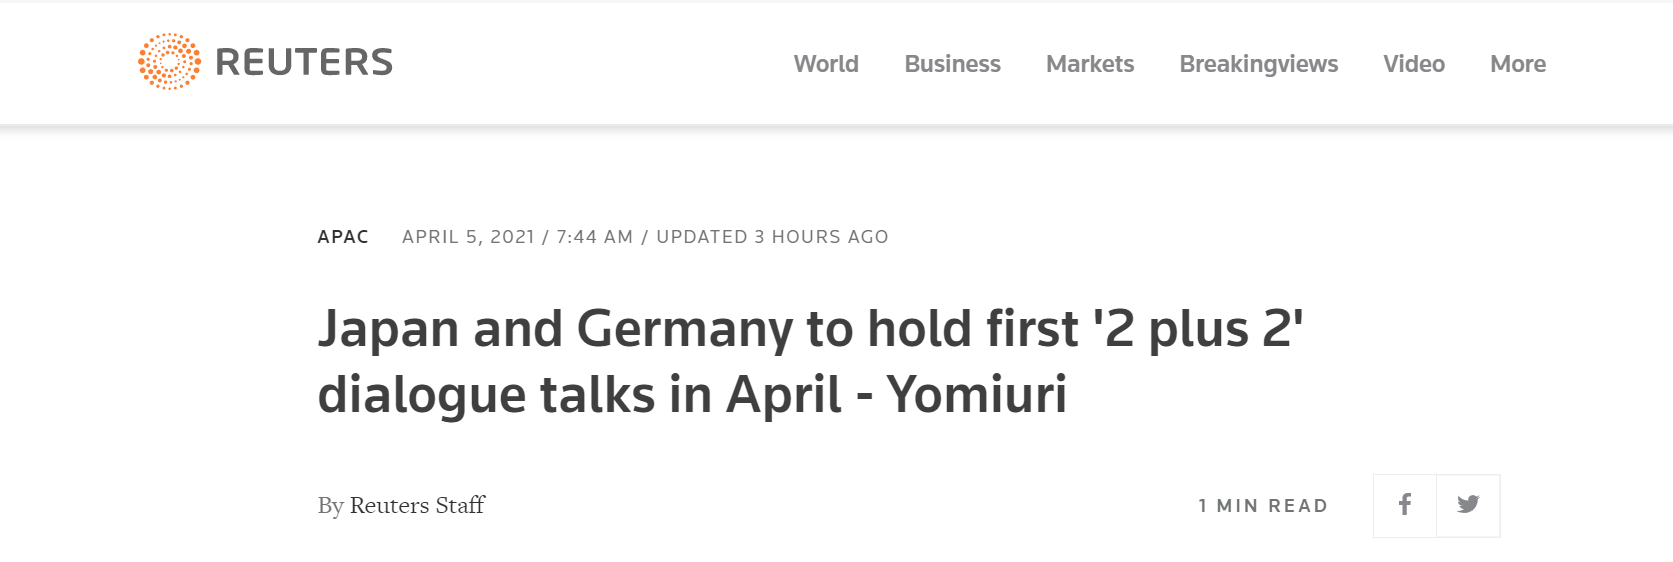The width and height of the screenshot is (1673, 562).
Task: Click the orange Reuters dotted globe logo
Action: pos(169,61)
